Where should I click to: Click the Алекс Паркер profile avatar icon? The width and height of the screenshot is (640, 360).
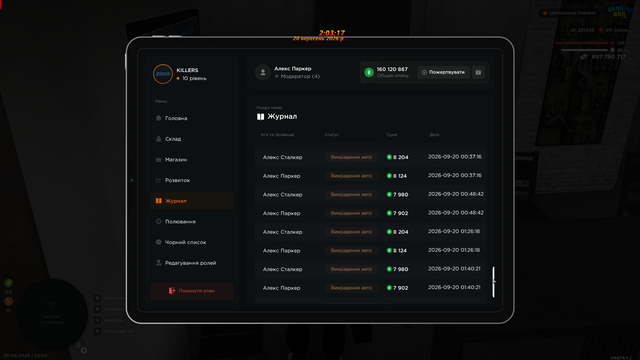pyautogui.click(x=263, y=72)
